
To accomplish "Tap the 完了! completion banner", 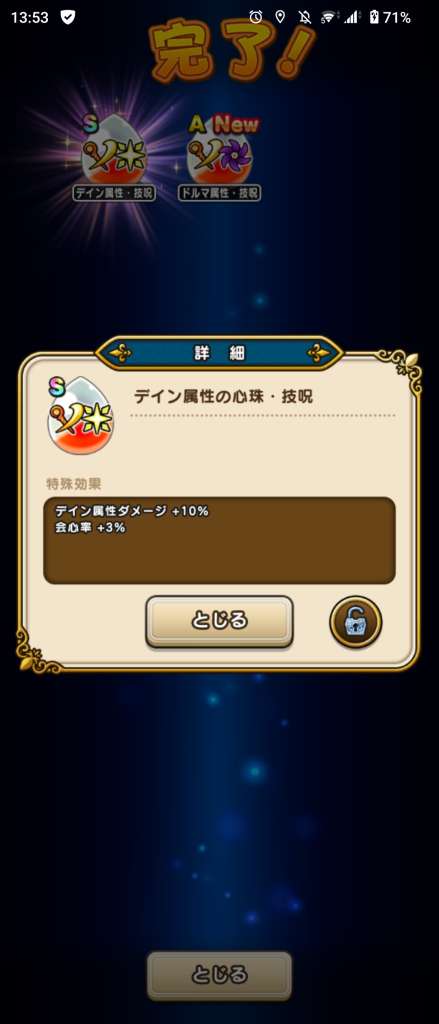I will point(230,51).
